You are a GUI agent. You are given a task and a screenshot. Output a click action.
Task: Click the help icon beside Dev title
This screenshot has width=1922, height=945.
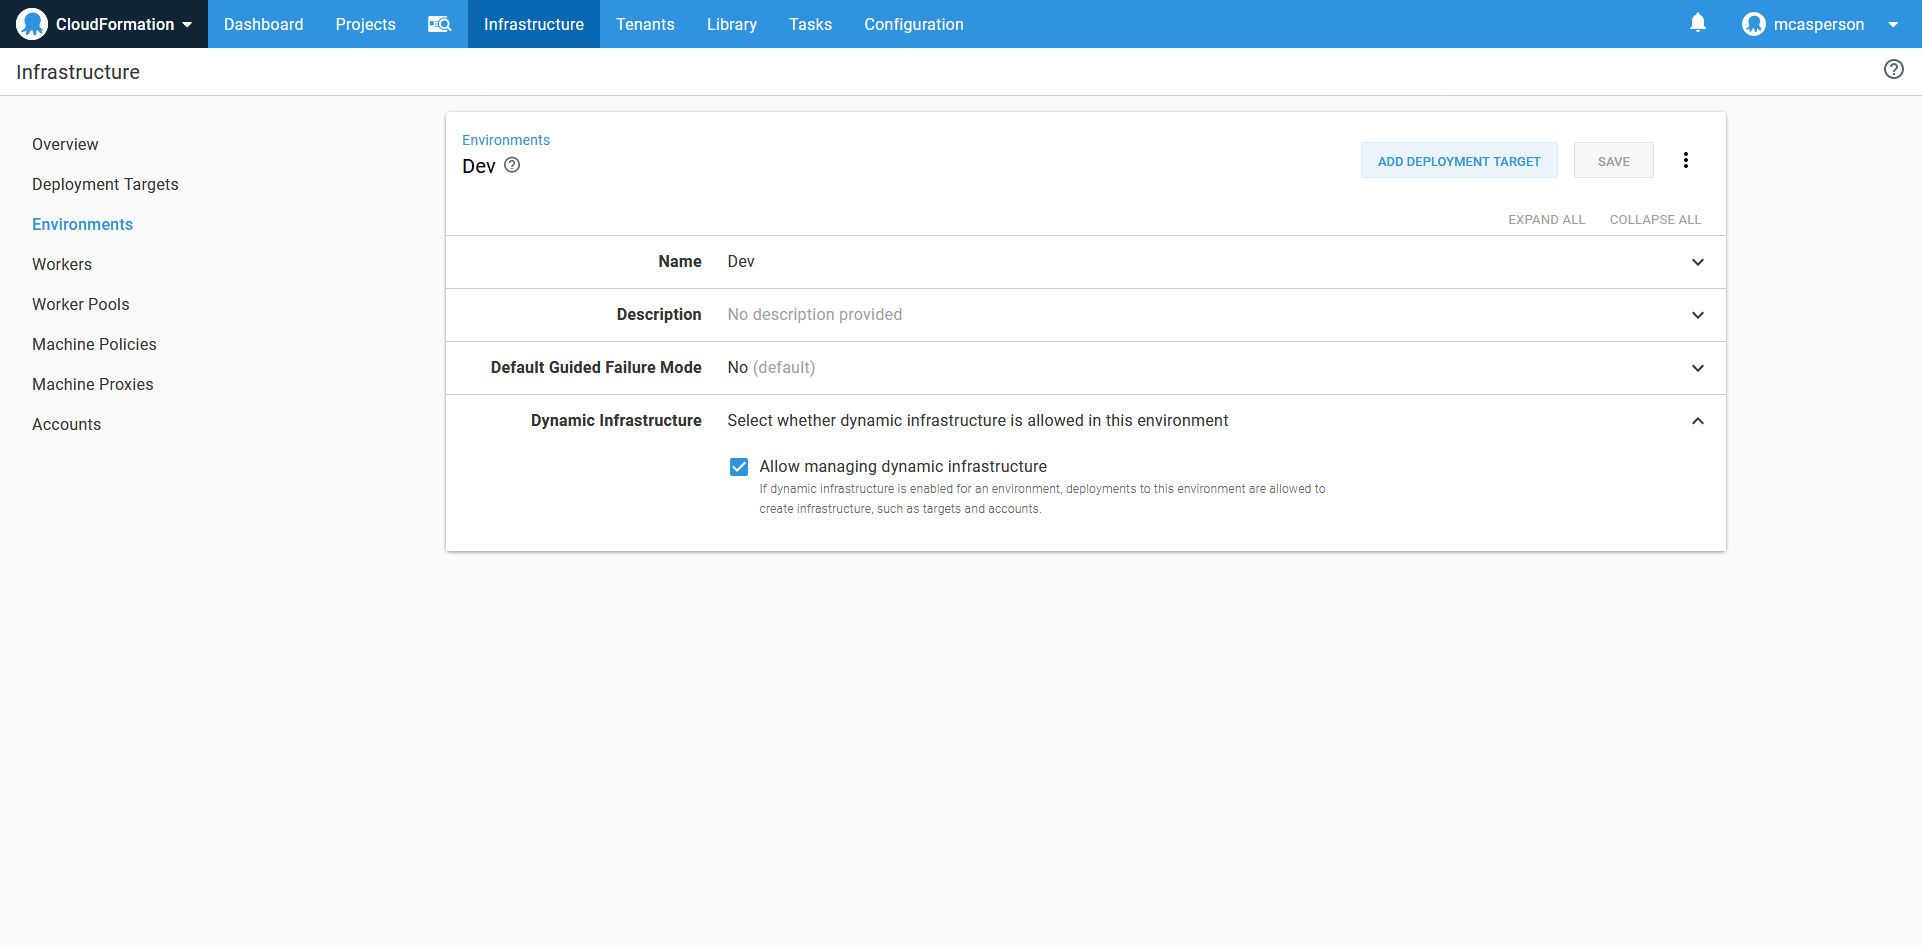(x=512, y=165)
